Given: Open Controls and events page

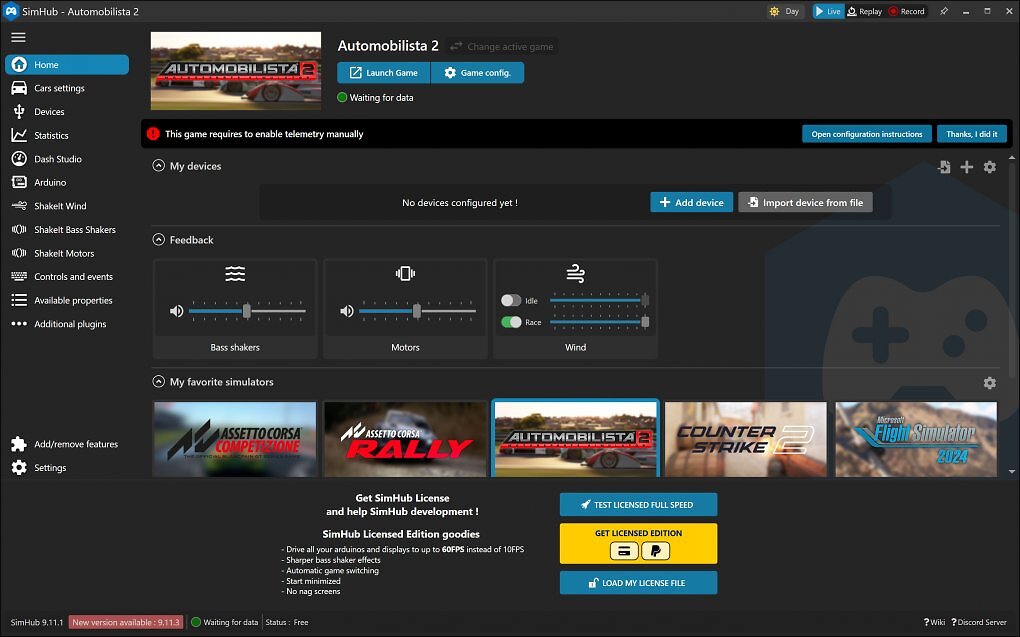Looking at the screenshot, I should (x=66, y=277).
